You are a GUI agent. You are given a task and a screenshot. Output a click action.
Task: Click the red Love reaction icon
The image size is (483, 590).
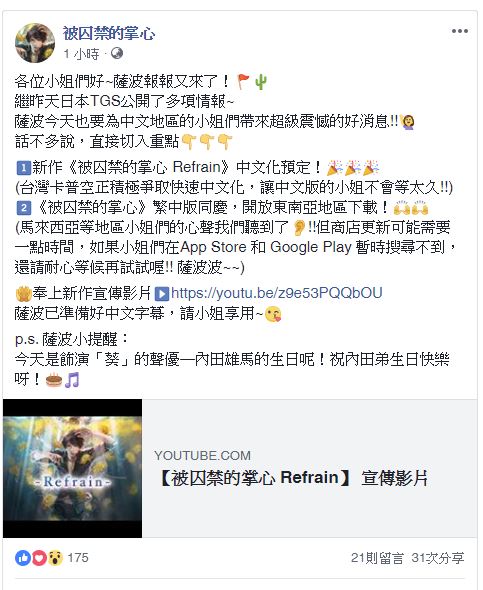click(x=39, y=558)
